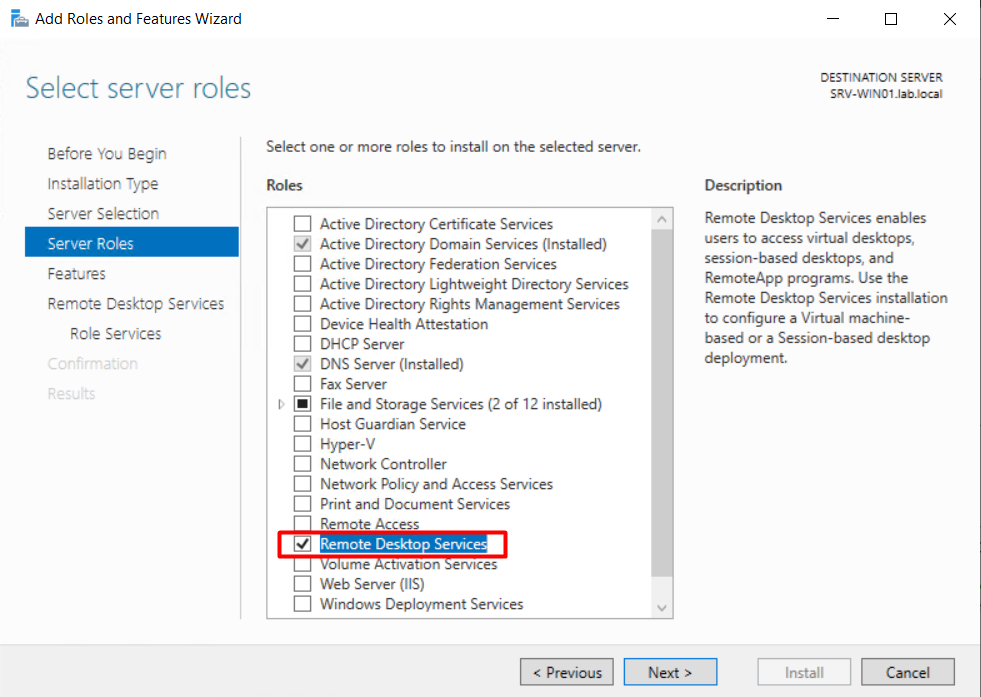The height and width of the screenshot is (697, 981).
Task: Go to Before You Begin step
Action: (107, 154)
